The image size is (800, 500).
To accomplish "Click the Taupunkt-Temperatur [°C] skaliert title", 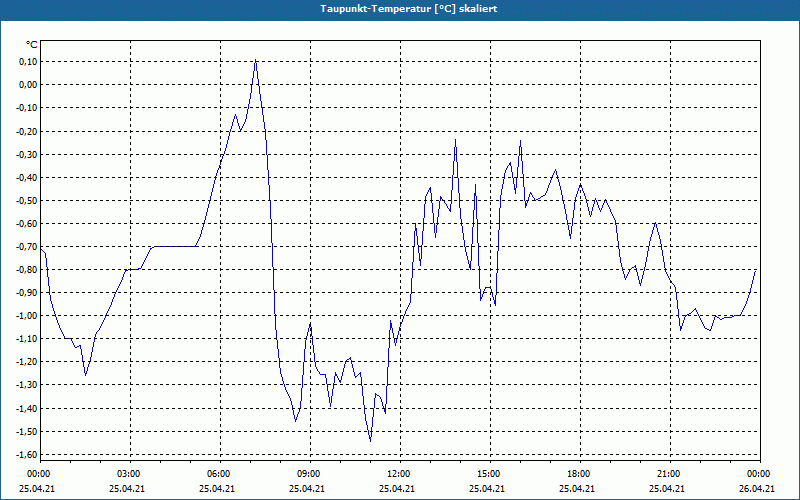I will [408, 9].
